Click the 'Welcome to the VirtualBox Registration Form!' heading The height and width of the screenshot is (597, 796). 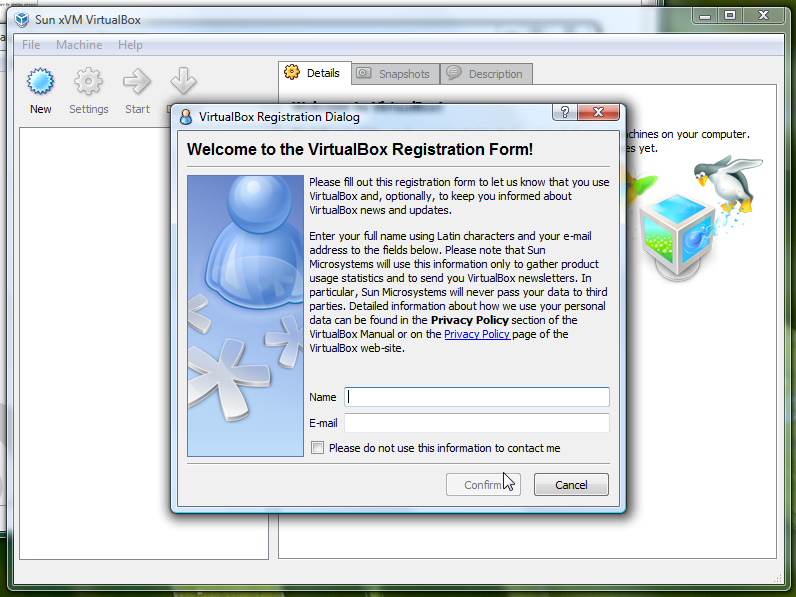pos(360,149)
